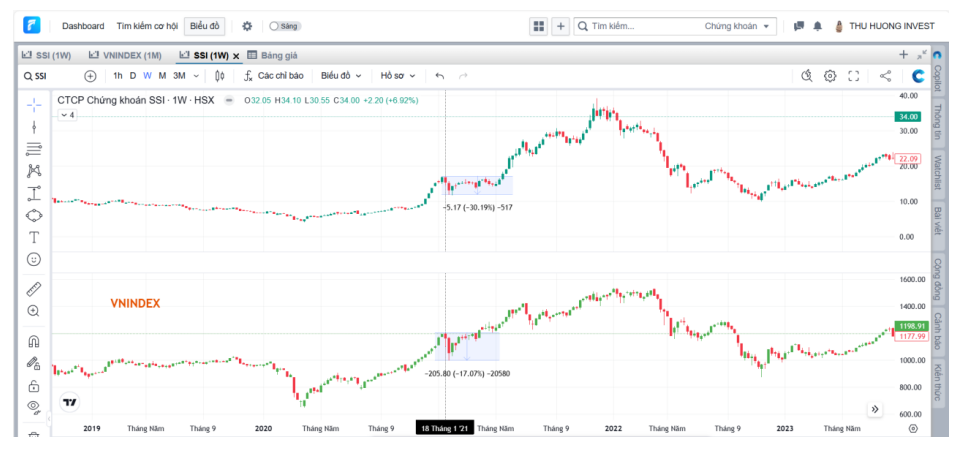Switch to the first SSI (1W) tab
The image size is (968, 461).
(47, 55)
